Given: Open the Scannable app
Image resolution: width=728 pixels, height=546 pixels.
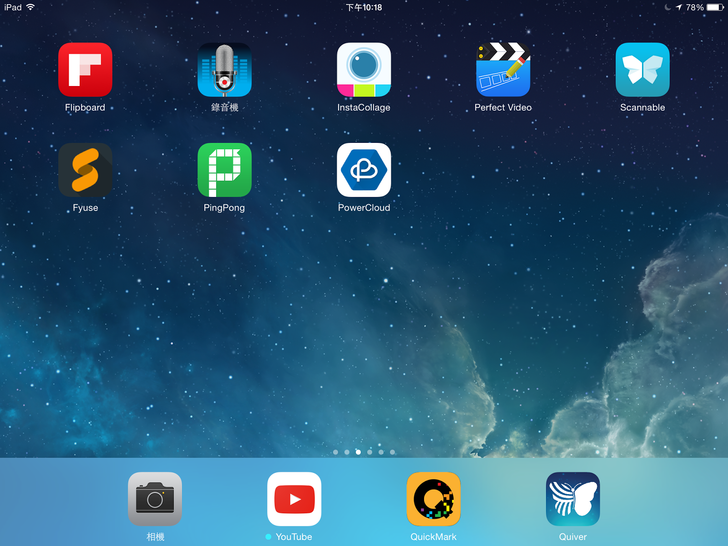Looking at the screenshot, I should 643,70.
